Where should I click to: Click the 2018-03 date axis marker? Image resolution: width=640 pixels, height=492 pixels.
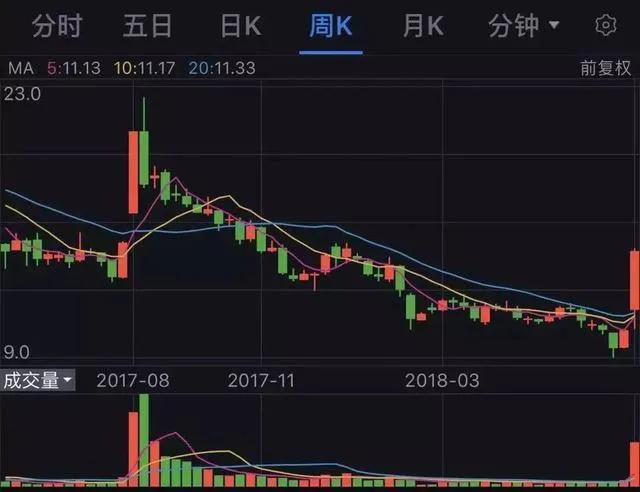[442, 381]
